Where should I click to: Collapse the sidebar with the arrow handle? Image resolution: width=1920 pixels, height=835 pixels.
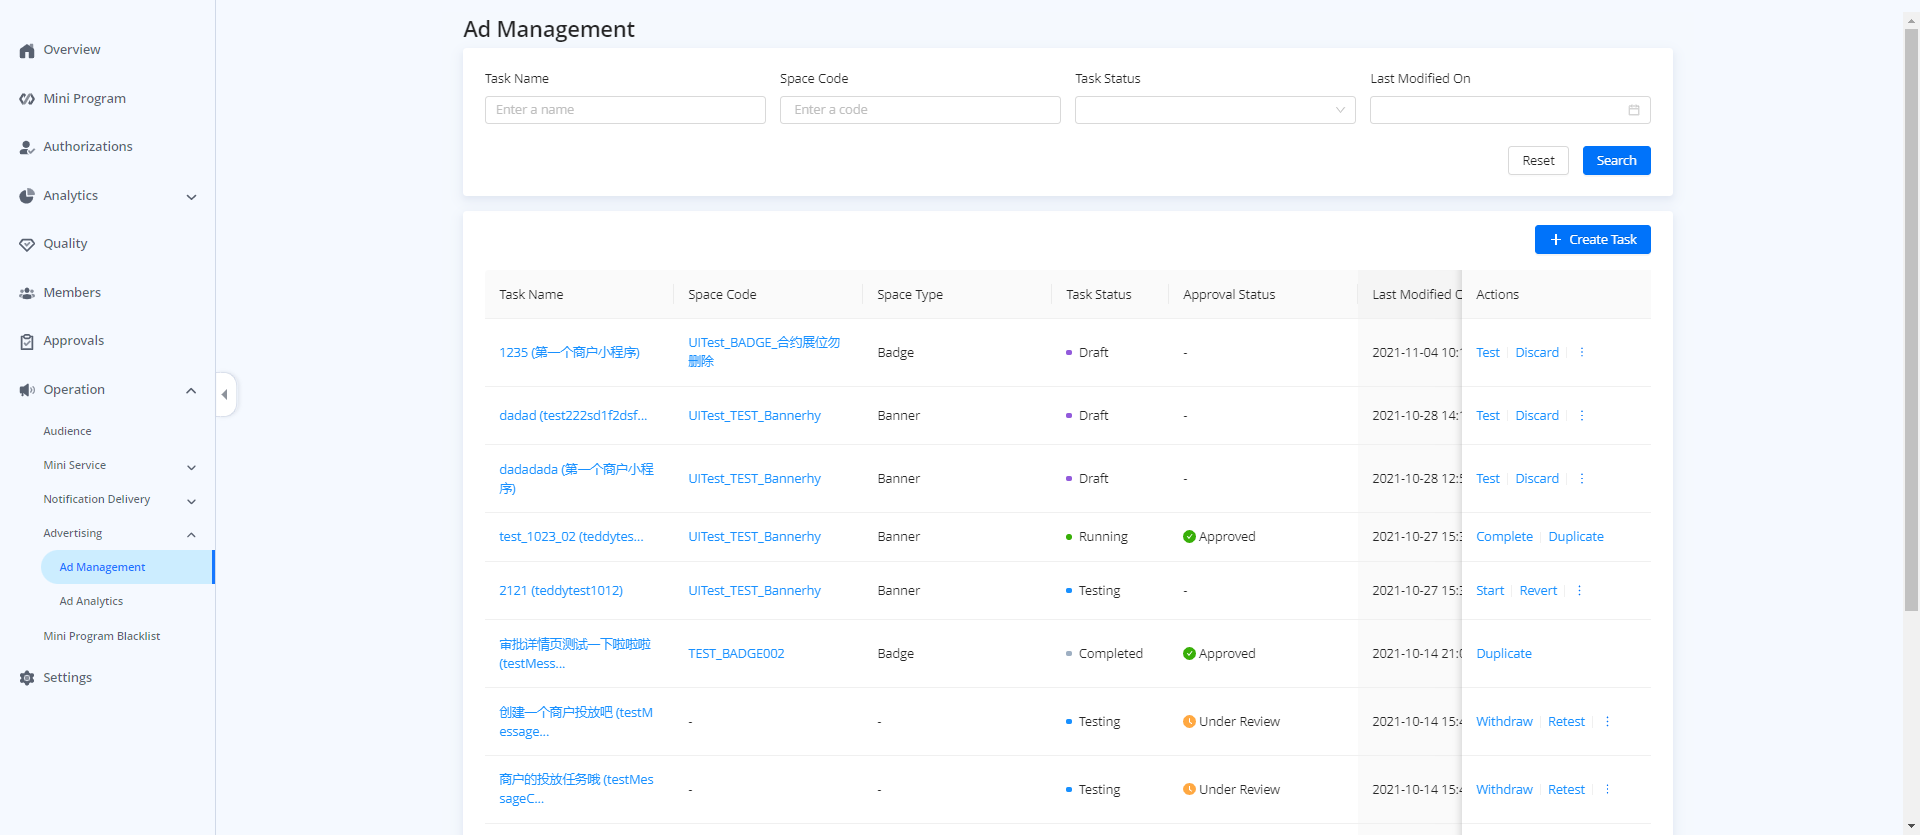[x=225, y=394]
